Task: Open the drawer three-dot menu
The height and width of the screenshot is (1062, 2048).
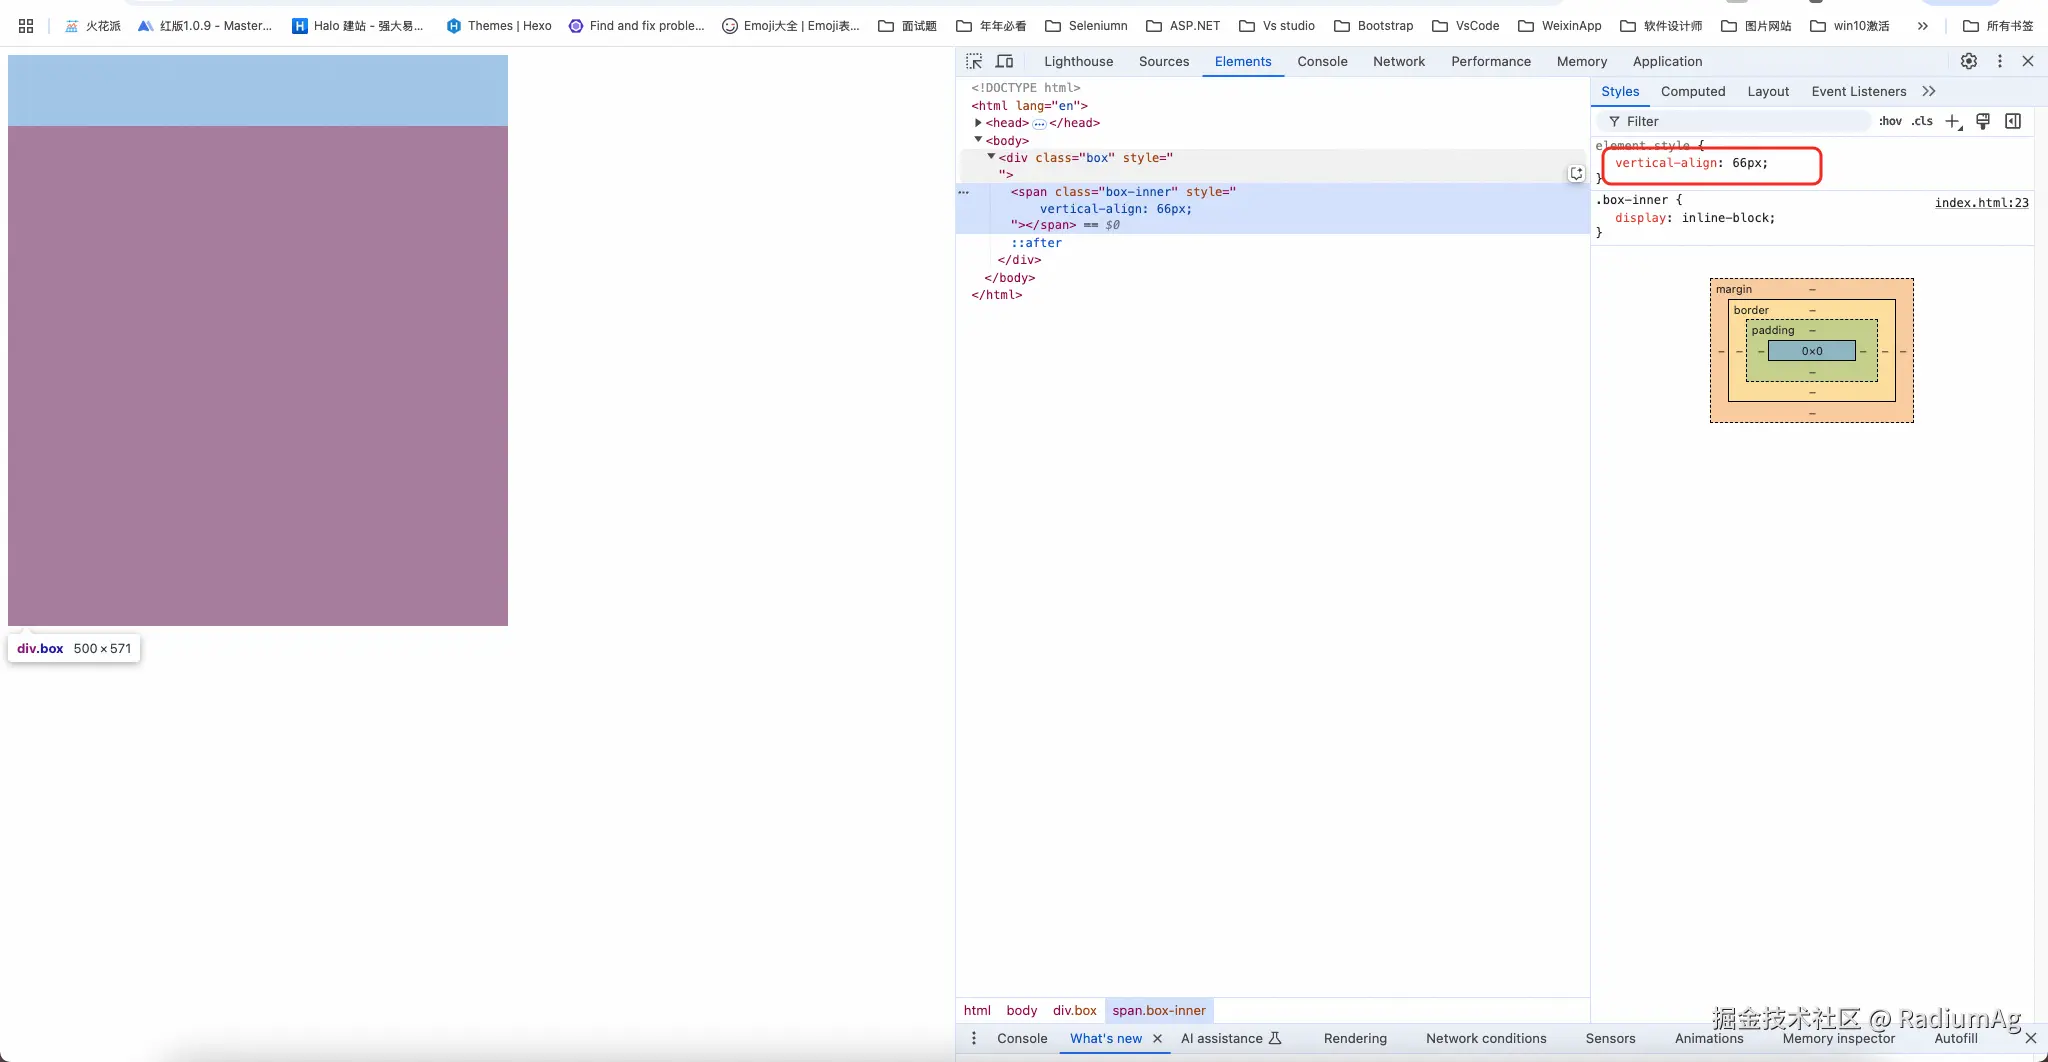Action: tap(974, 1038)
